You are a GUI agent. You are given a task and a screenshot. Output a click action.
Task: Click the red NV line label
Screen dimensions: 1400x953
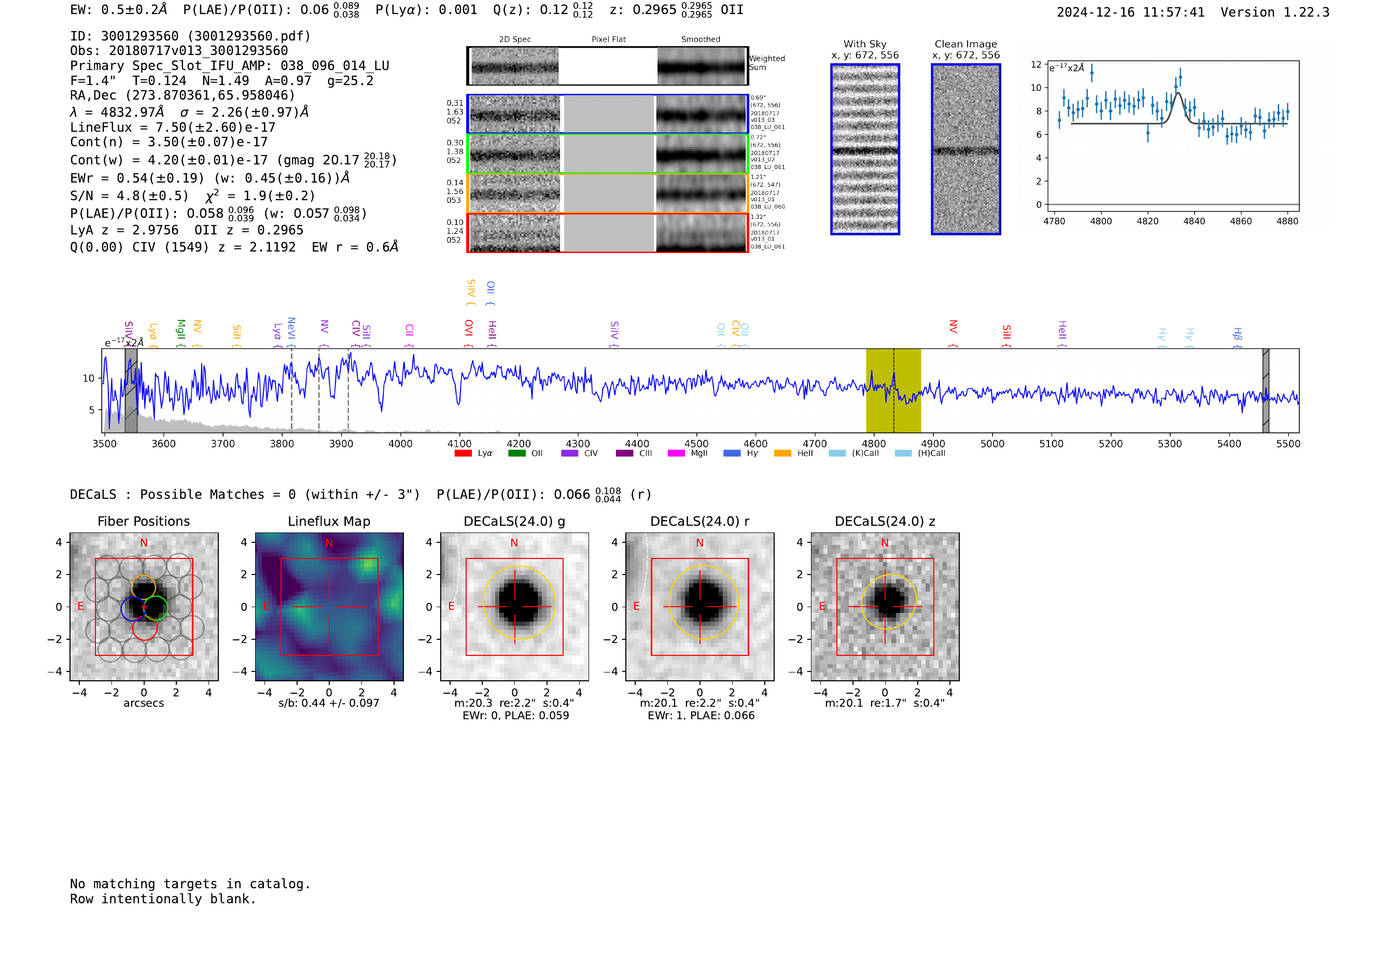coord(953,332)
